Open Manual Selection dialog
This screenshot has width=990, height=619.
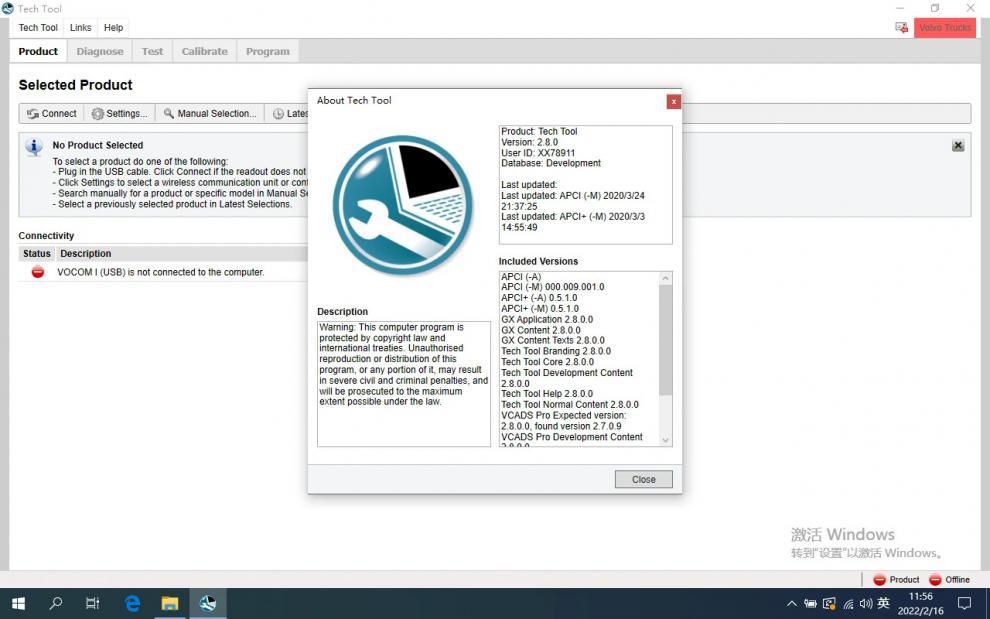click(x=210, y=114)
